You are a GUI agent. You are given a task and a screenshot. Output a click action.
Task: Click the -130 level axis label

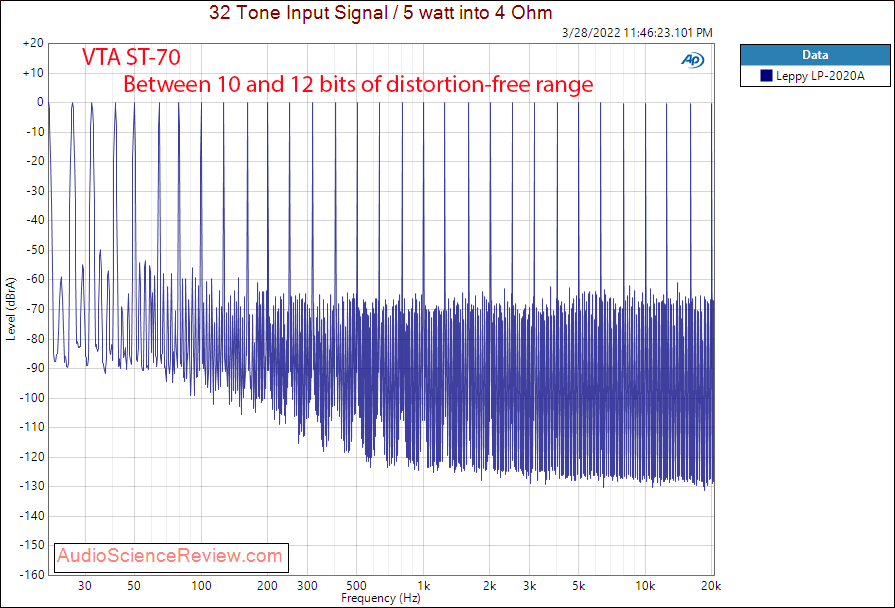click(x=32, y=486)
